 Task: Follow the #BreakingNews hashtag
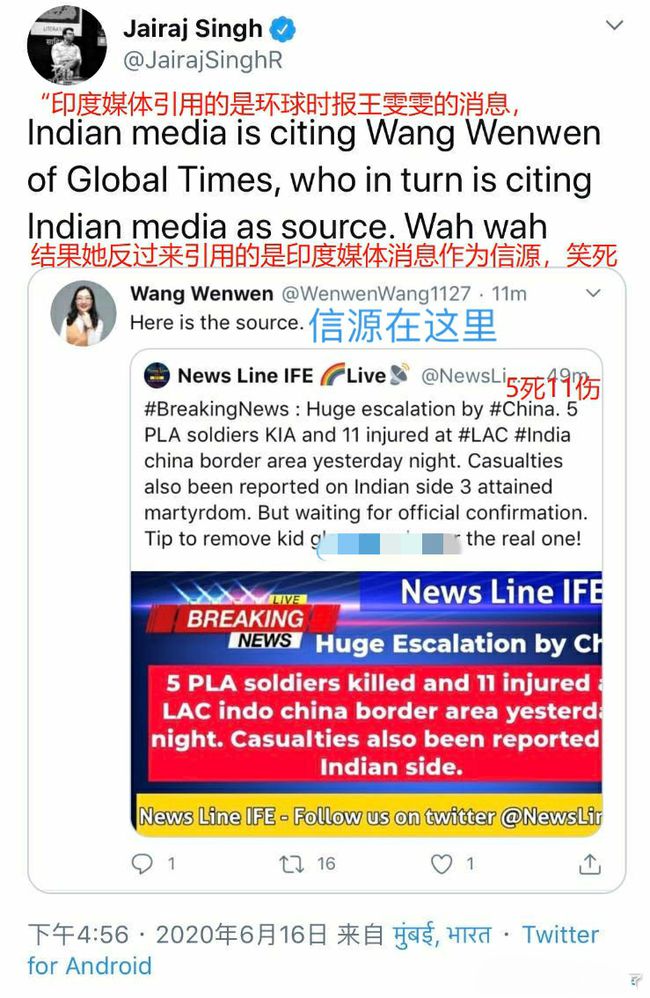216,409
